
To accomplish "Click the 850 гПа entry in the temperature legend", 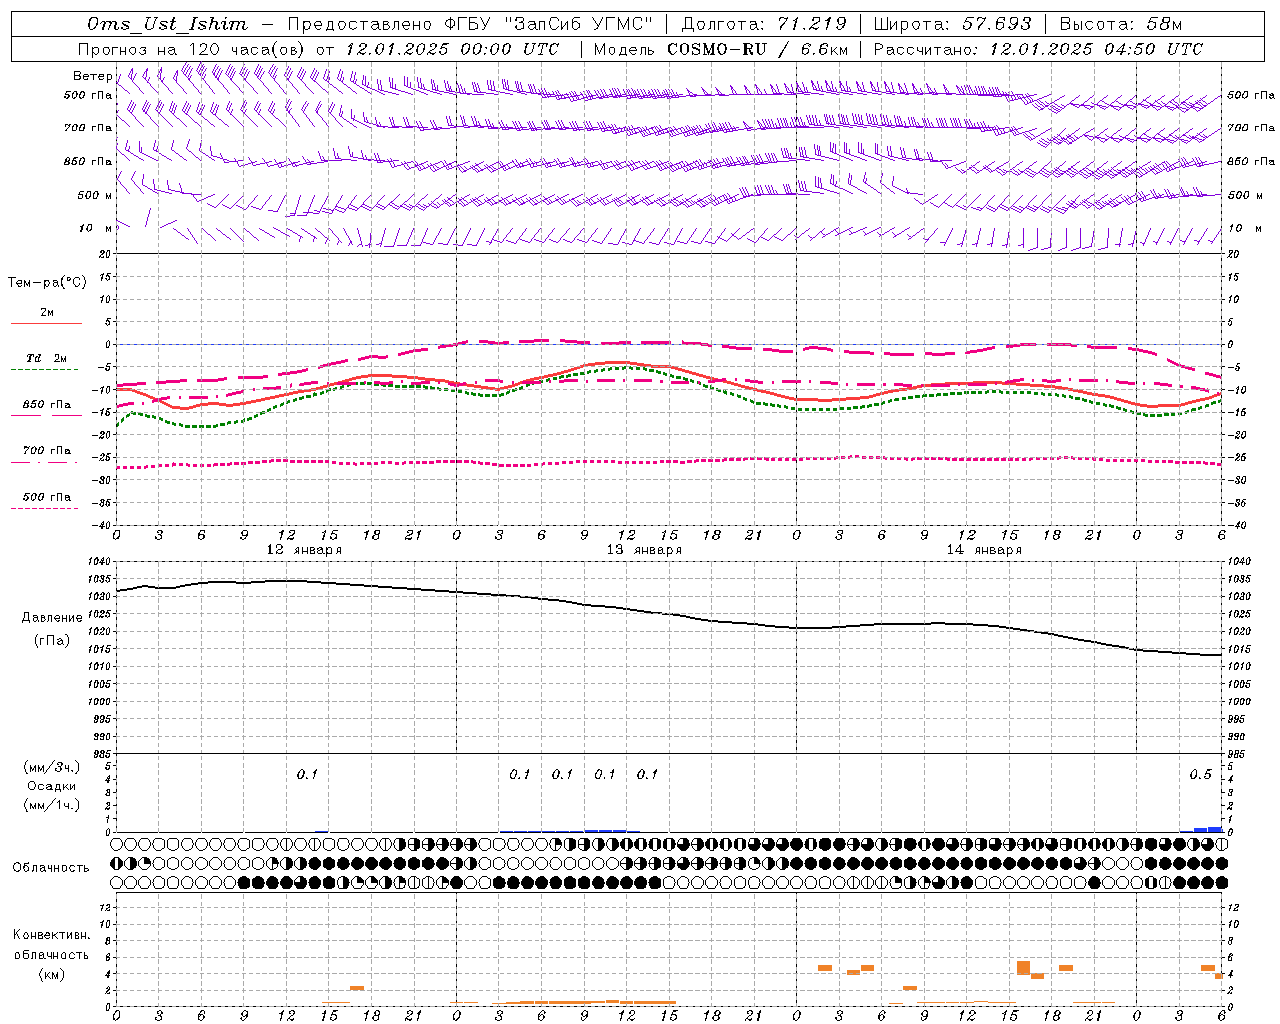I will click(x=47, y=405).
